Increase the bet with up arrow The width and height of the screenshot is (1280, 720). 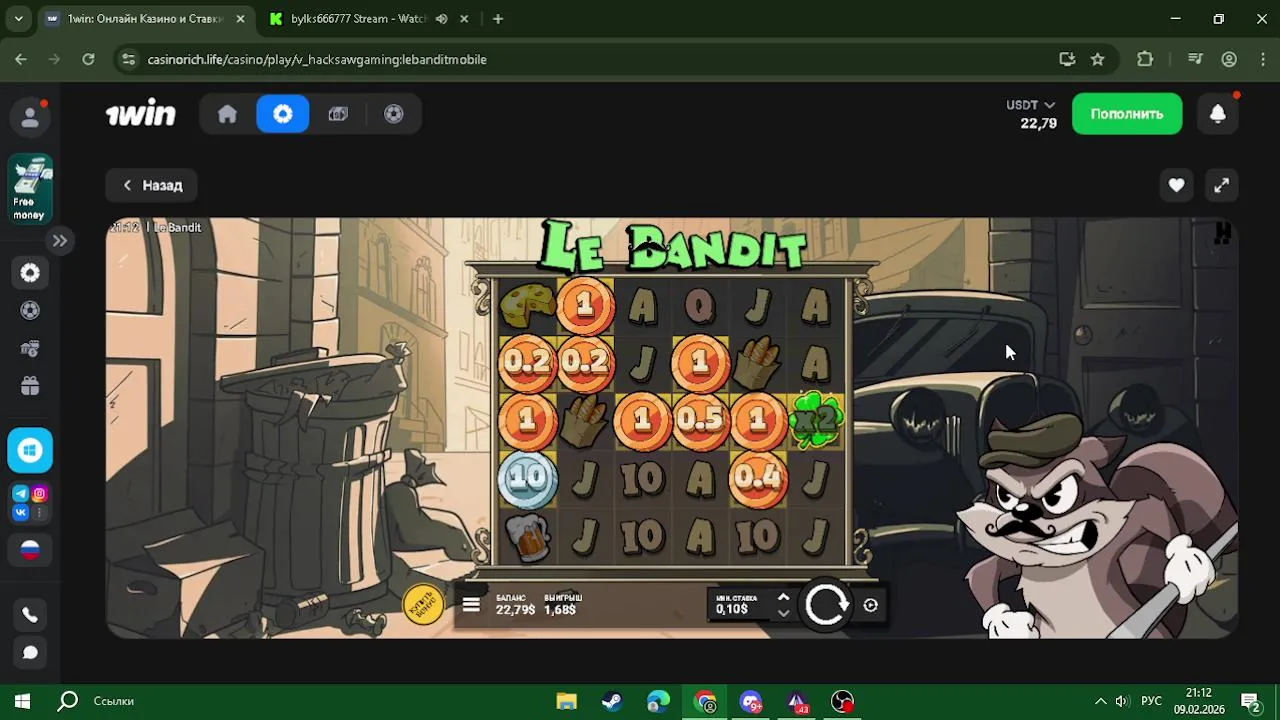pos(783,598)
